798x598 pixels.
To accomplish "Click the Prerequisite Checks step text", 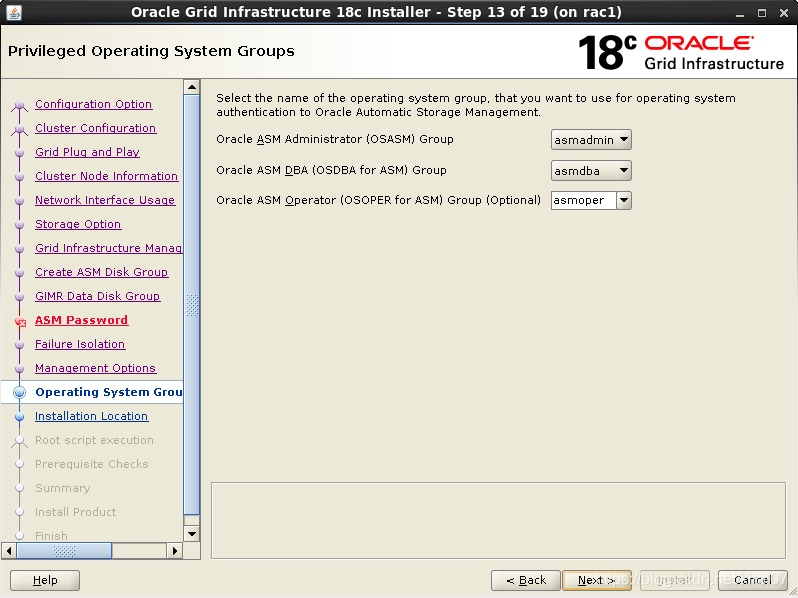I will coord(92,464).
